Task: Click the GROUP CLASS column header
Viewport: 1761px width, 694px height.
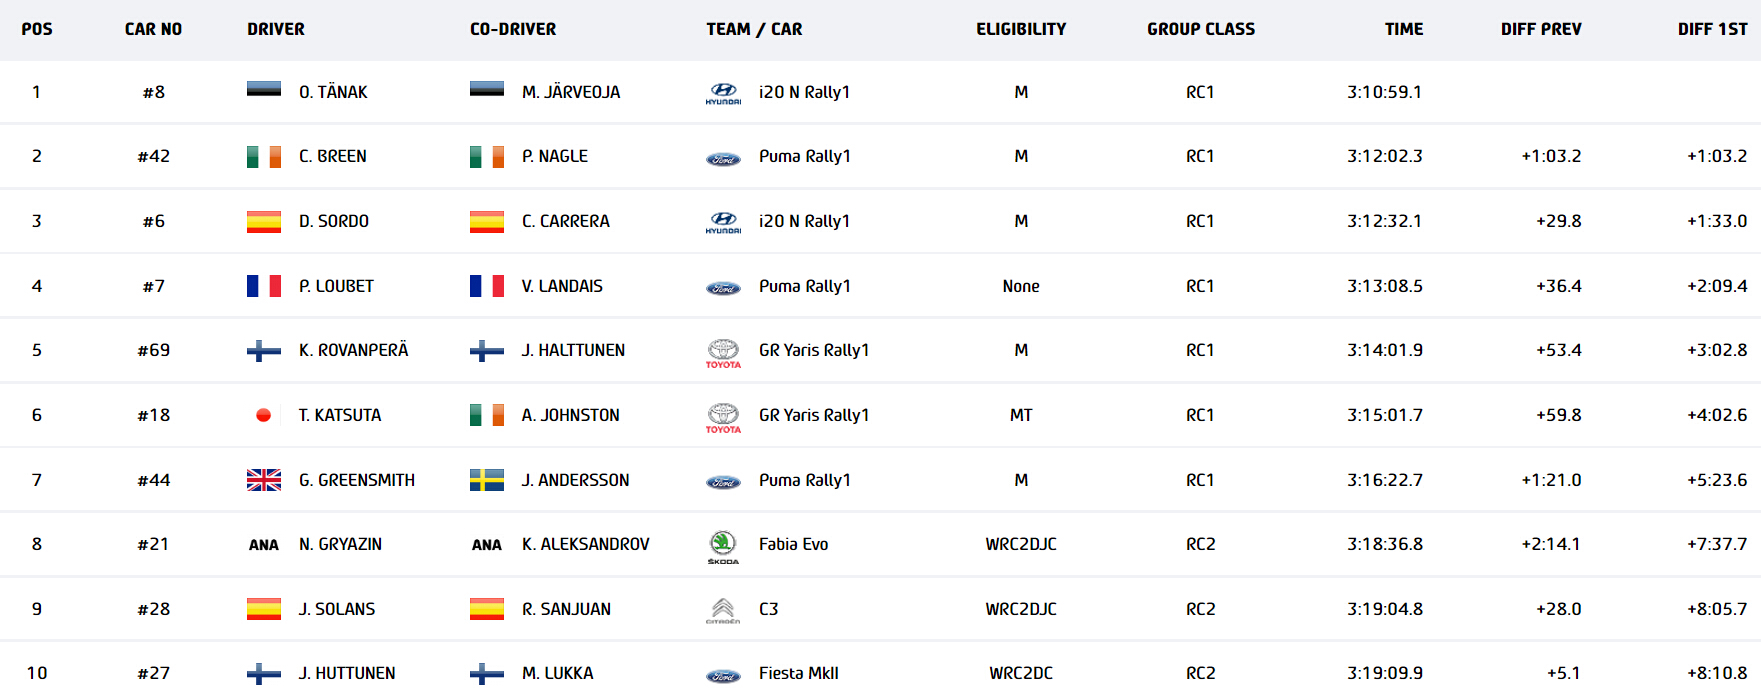Action: pyautogui.click(x=1200, y=29)
